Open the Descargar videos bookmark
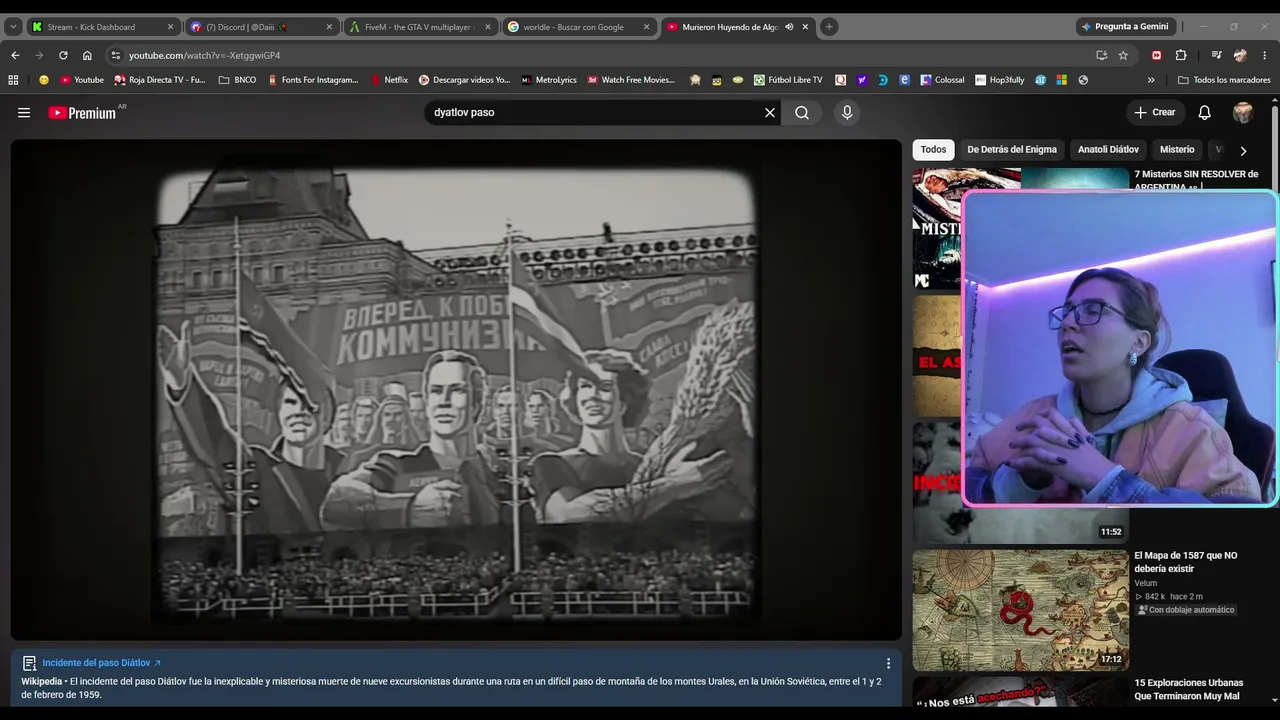1280x720 pixels. (x=465, y=80)
